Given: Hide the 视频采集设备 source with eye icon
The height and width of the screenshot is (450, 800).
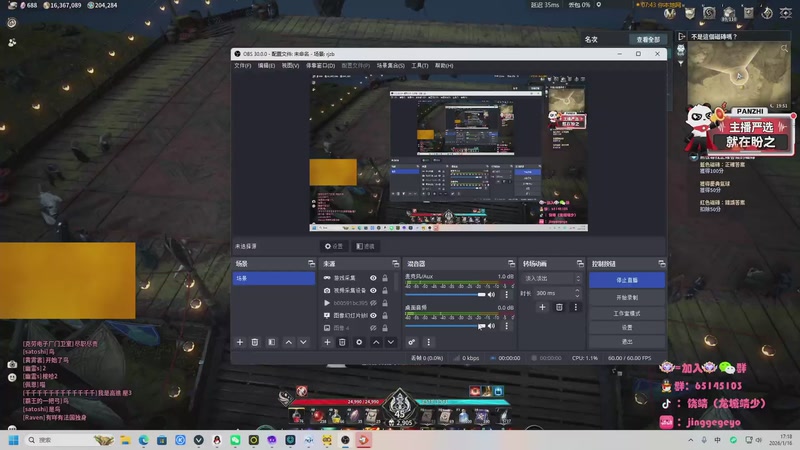Looking at the screenshot, I should (x=373, y=290).
